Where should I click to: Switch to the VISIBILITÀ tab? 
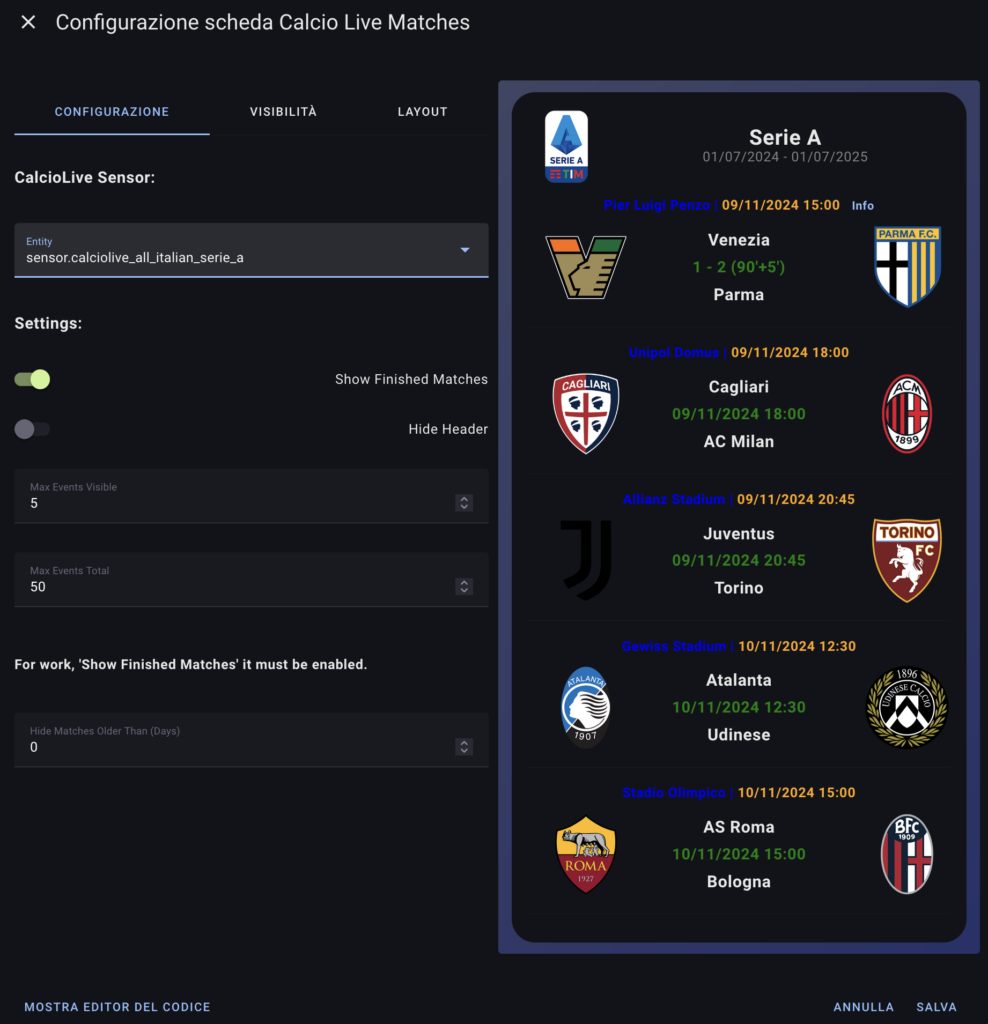point(282,112)
